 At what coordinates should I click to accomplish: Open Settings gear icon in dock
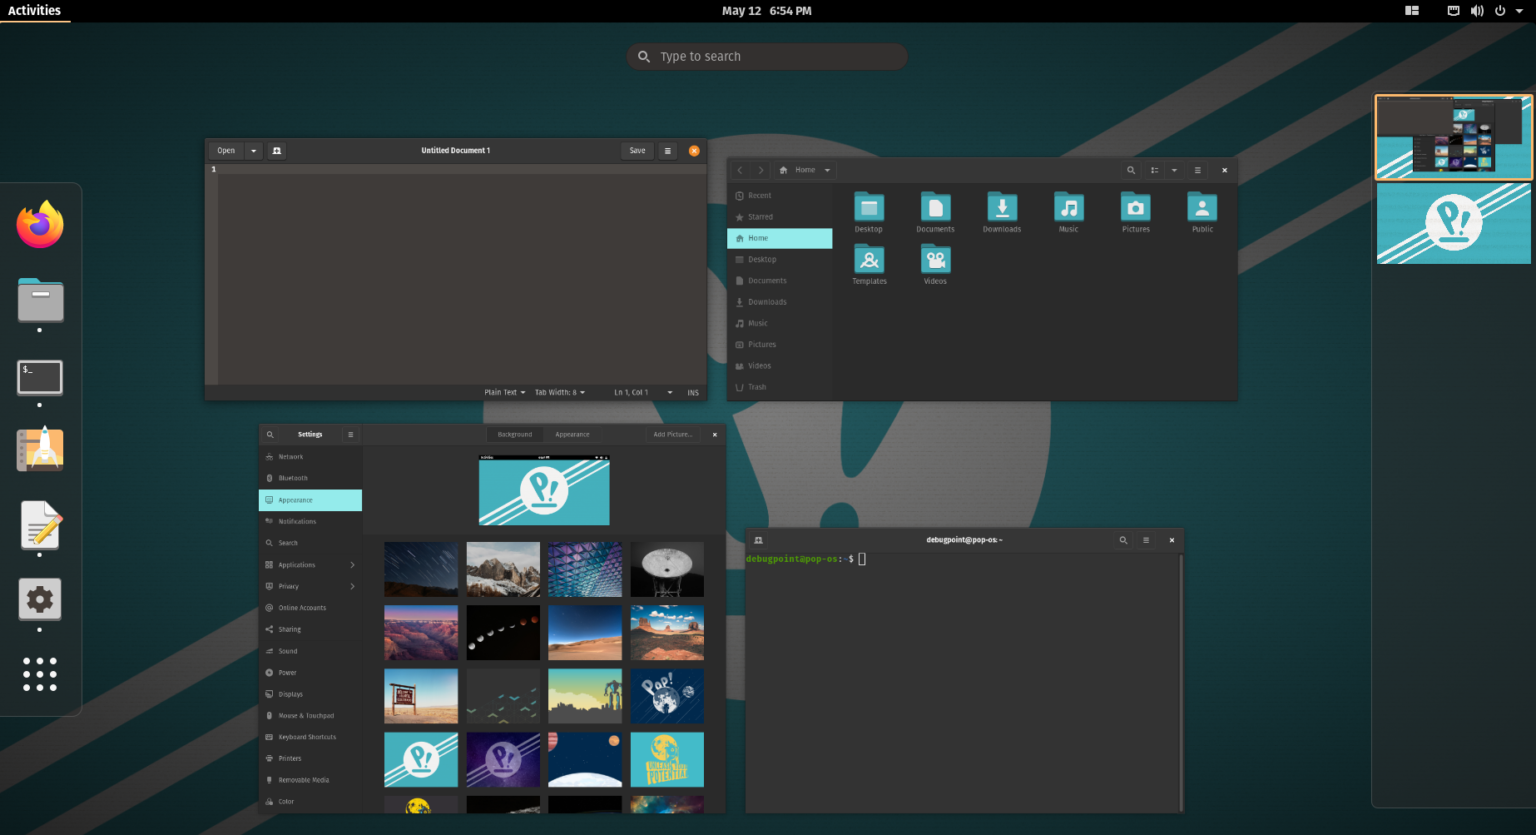coord(40,600)
